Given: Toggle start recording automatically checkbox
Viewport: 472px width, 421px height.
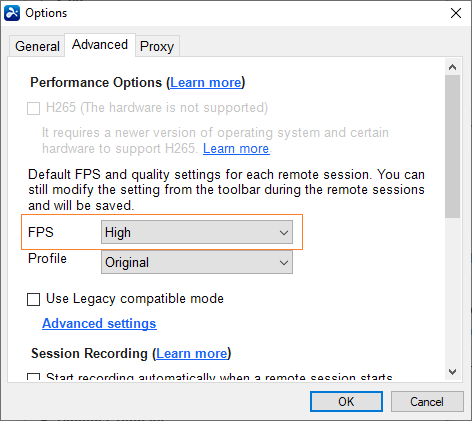Looking at the screenshot, I should pos(33,377).
